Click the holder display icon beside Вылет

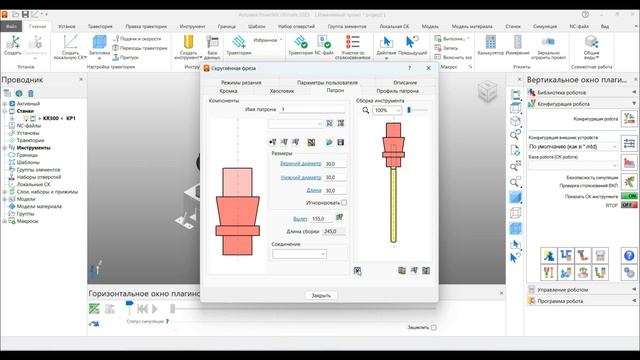click(339, 218)
